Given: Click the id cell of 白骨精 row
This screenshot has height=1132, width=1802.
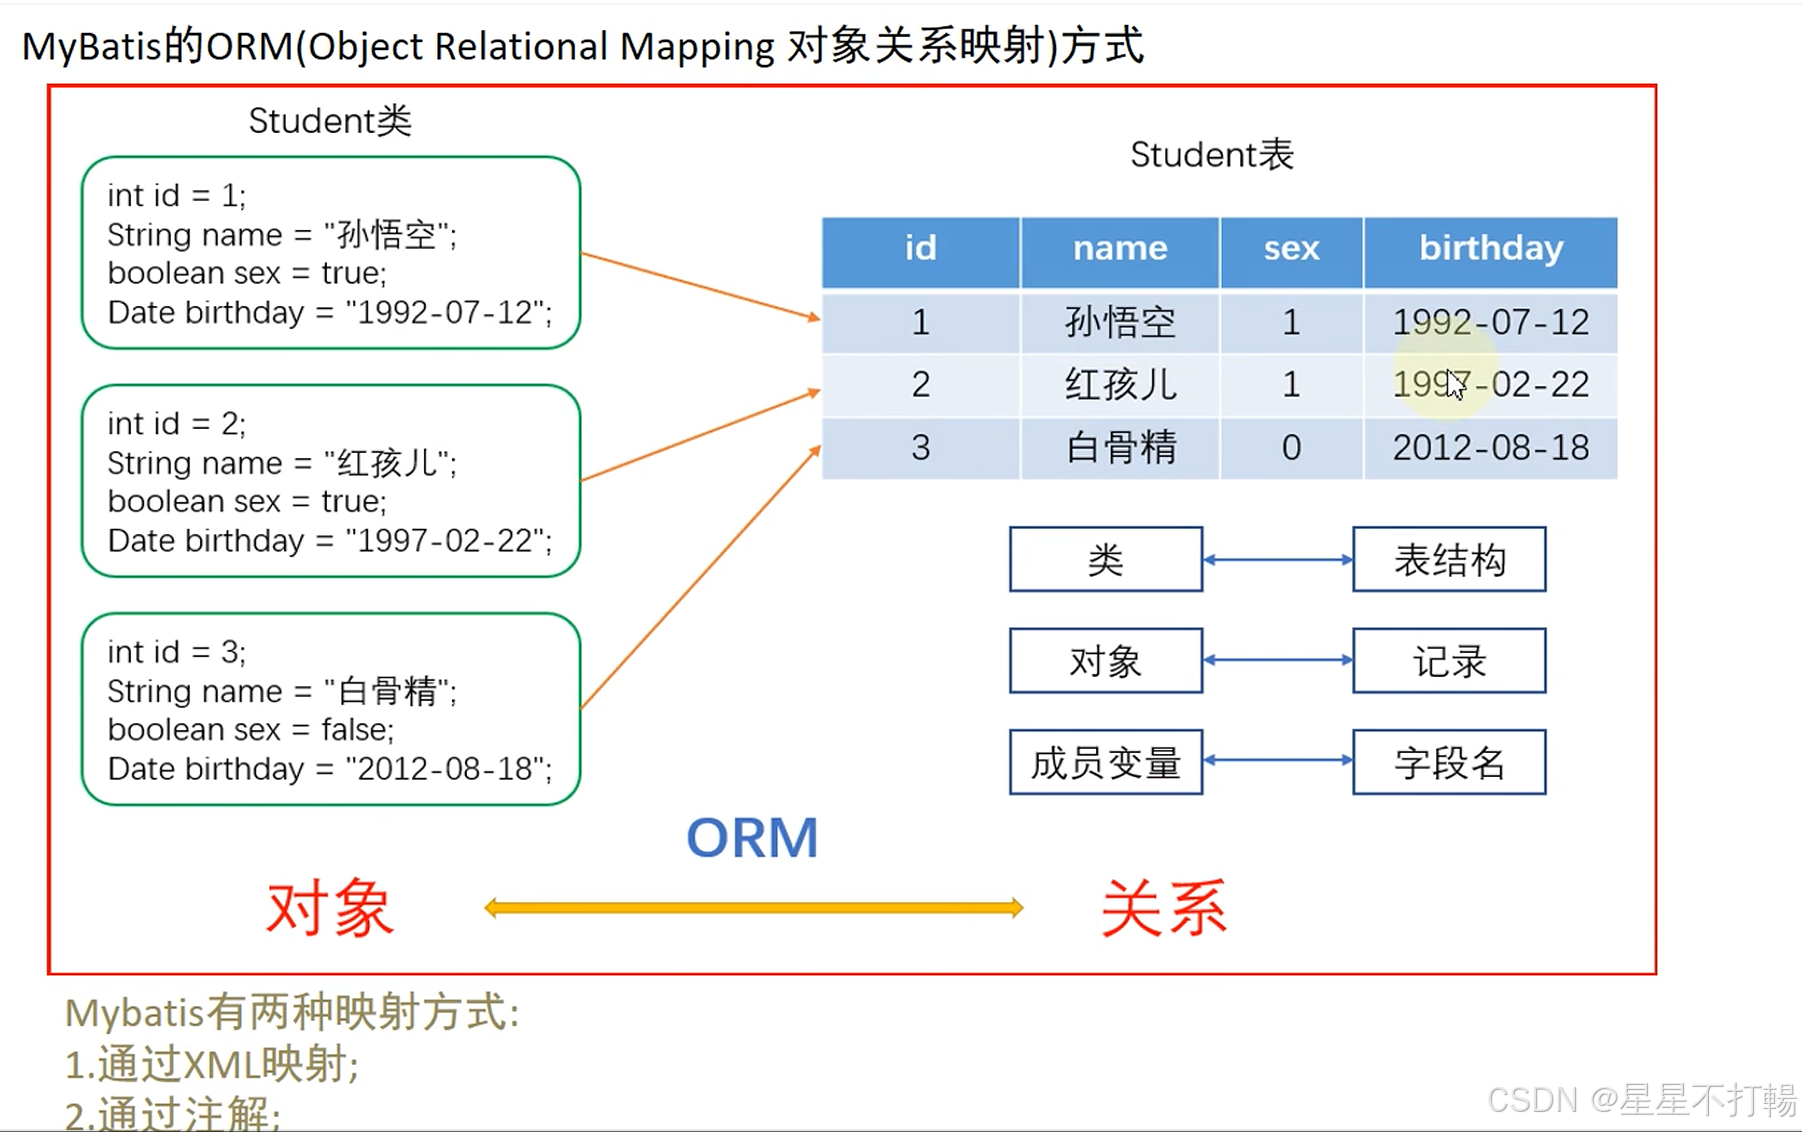Looking at the screenshot, I should [921, 448].
